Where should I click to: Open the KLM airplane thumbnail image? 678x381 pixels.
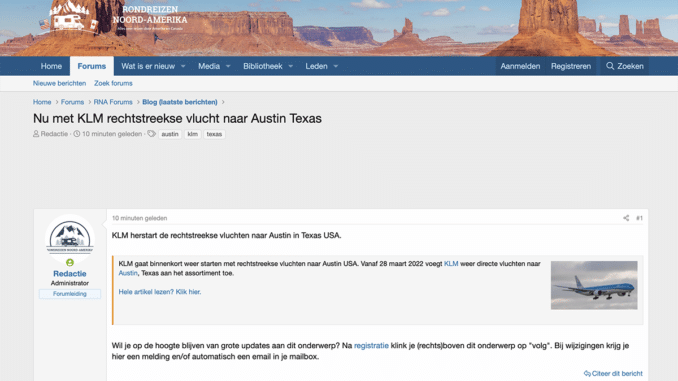pos(594,285)
